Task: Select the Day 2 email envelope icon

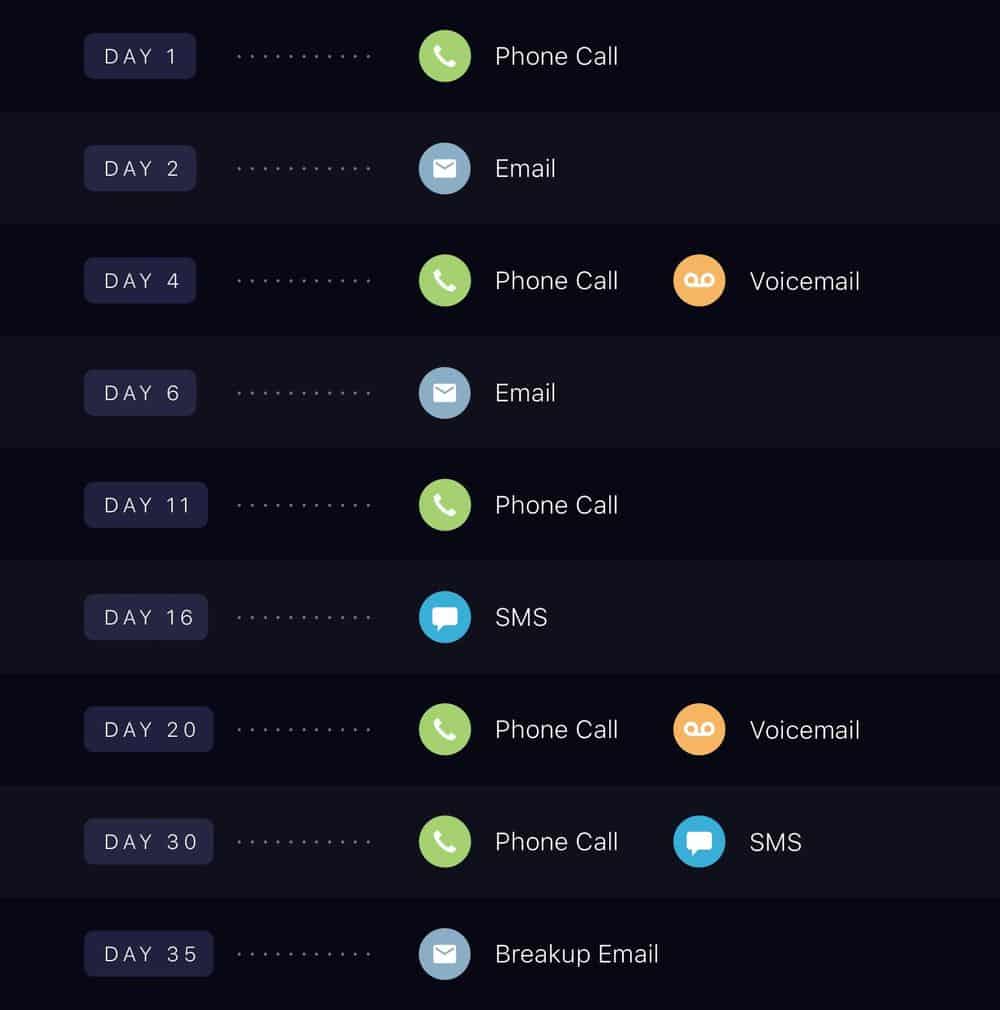Action: coord(445,168)
